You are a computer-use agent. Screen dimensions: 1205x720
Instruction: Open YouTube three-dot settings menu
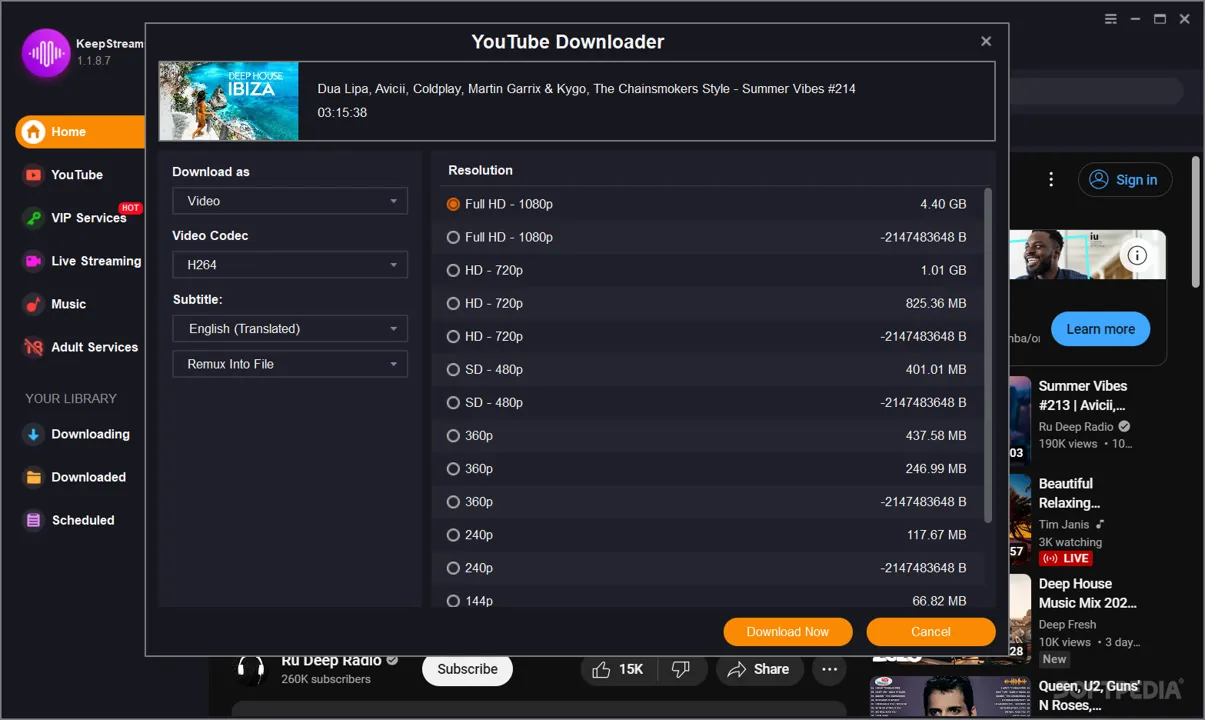pyautogui.click(x=1051, y=180)
